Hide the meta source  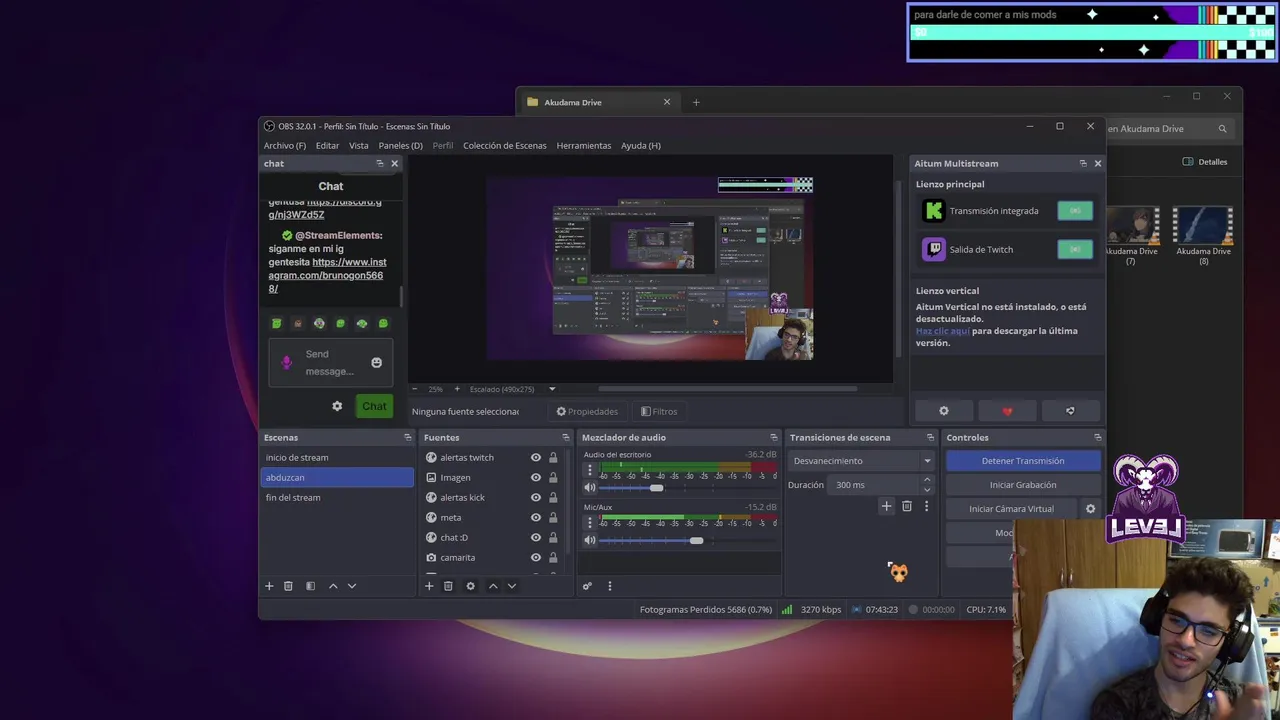536,517
